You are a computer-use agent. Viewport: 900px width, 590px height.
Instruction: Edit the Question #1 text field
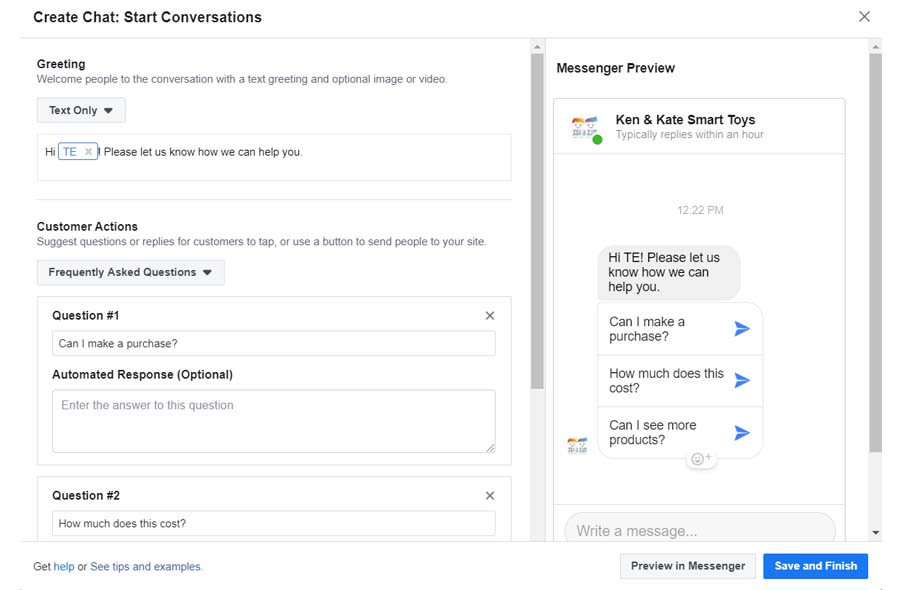pos(274,343)
